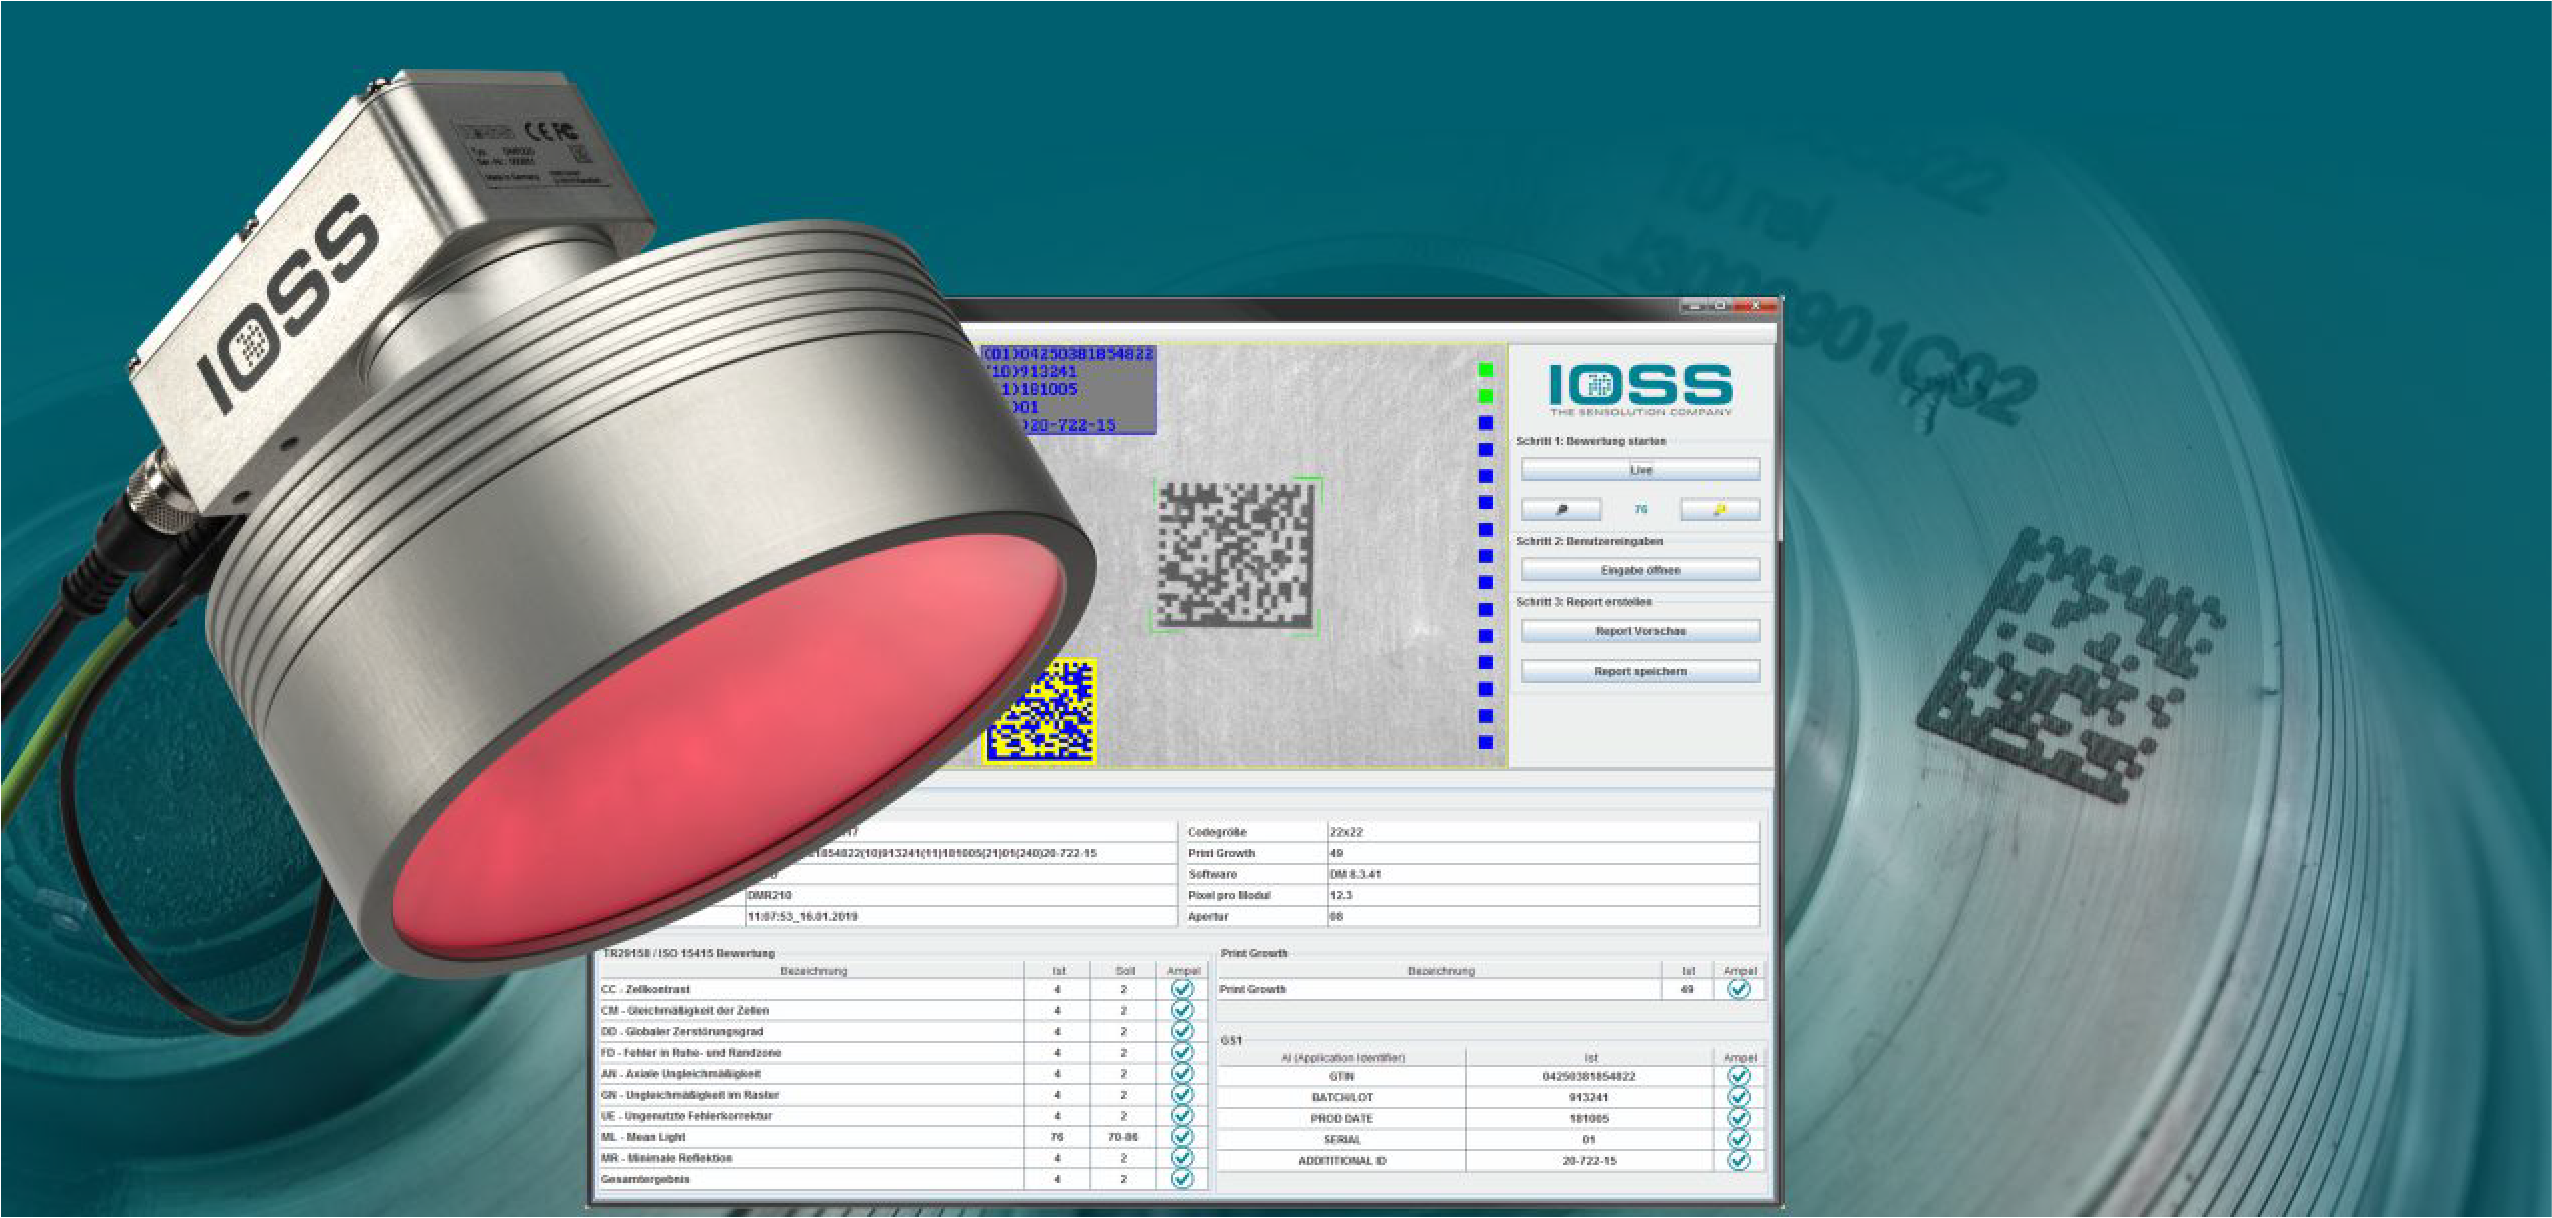Click the MR - Minimale Reflektion checkmark
2552x1218 pixels.
click(1182, 1157)
